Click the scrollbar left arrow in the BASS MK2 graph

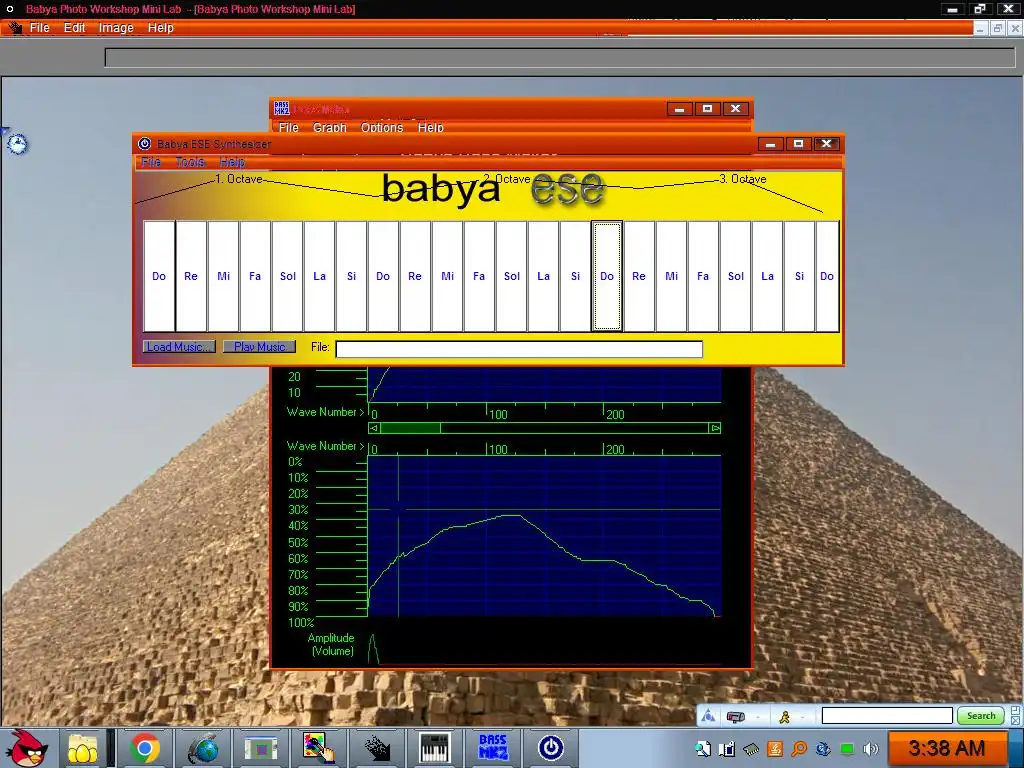click(374, 428)
